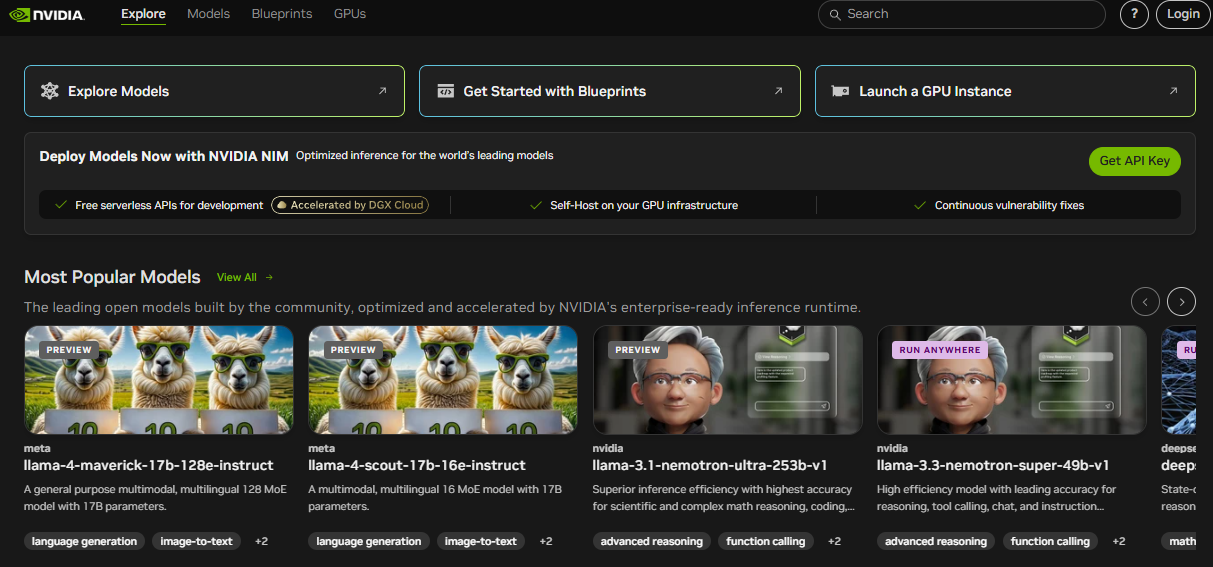Click the Explore Models atom icon
The width and height of the screenshot is (1213, 567).
click(x=50, y=91)
